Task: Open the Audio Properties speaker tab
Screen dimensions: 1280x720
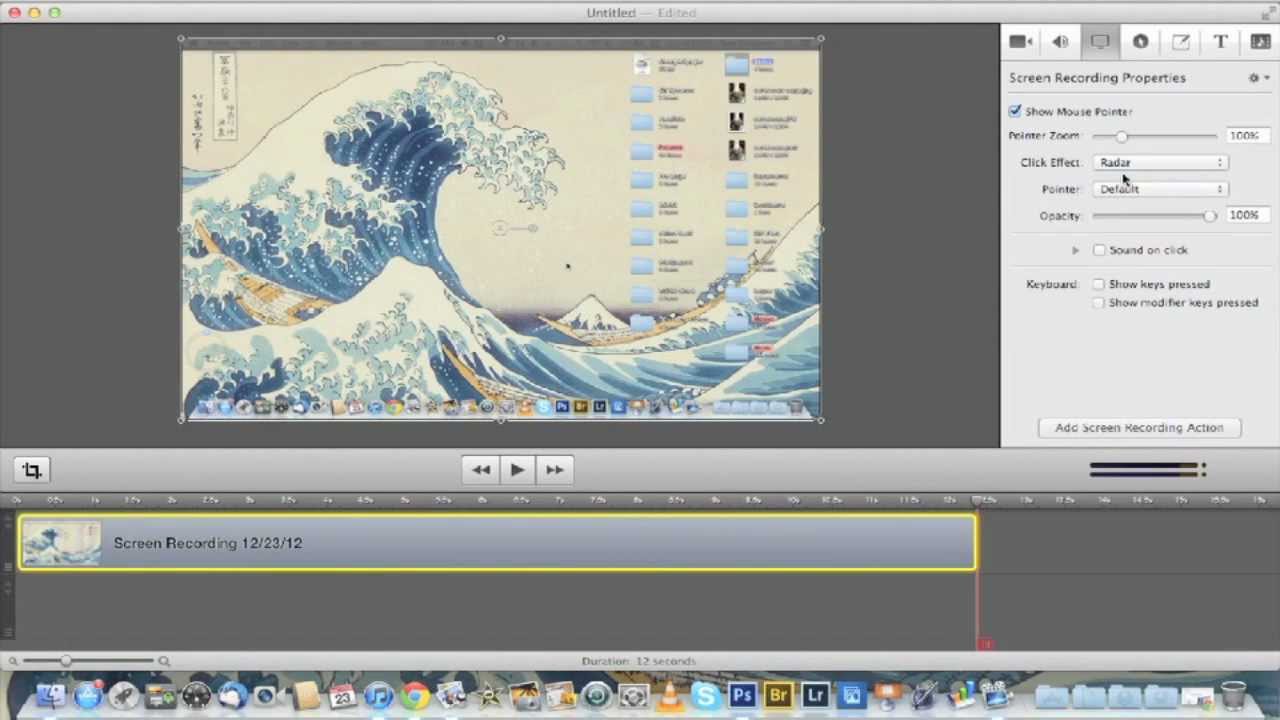Action: pos(1060,41)
